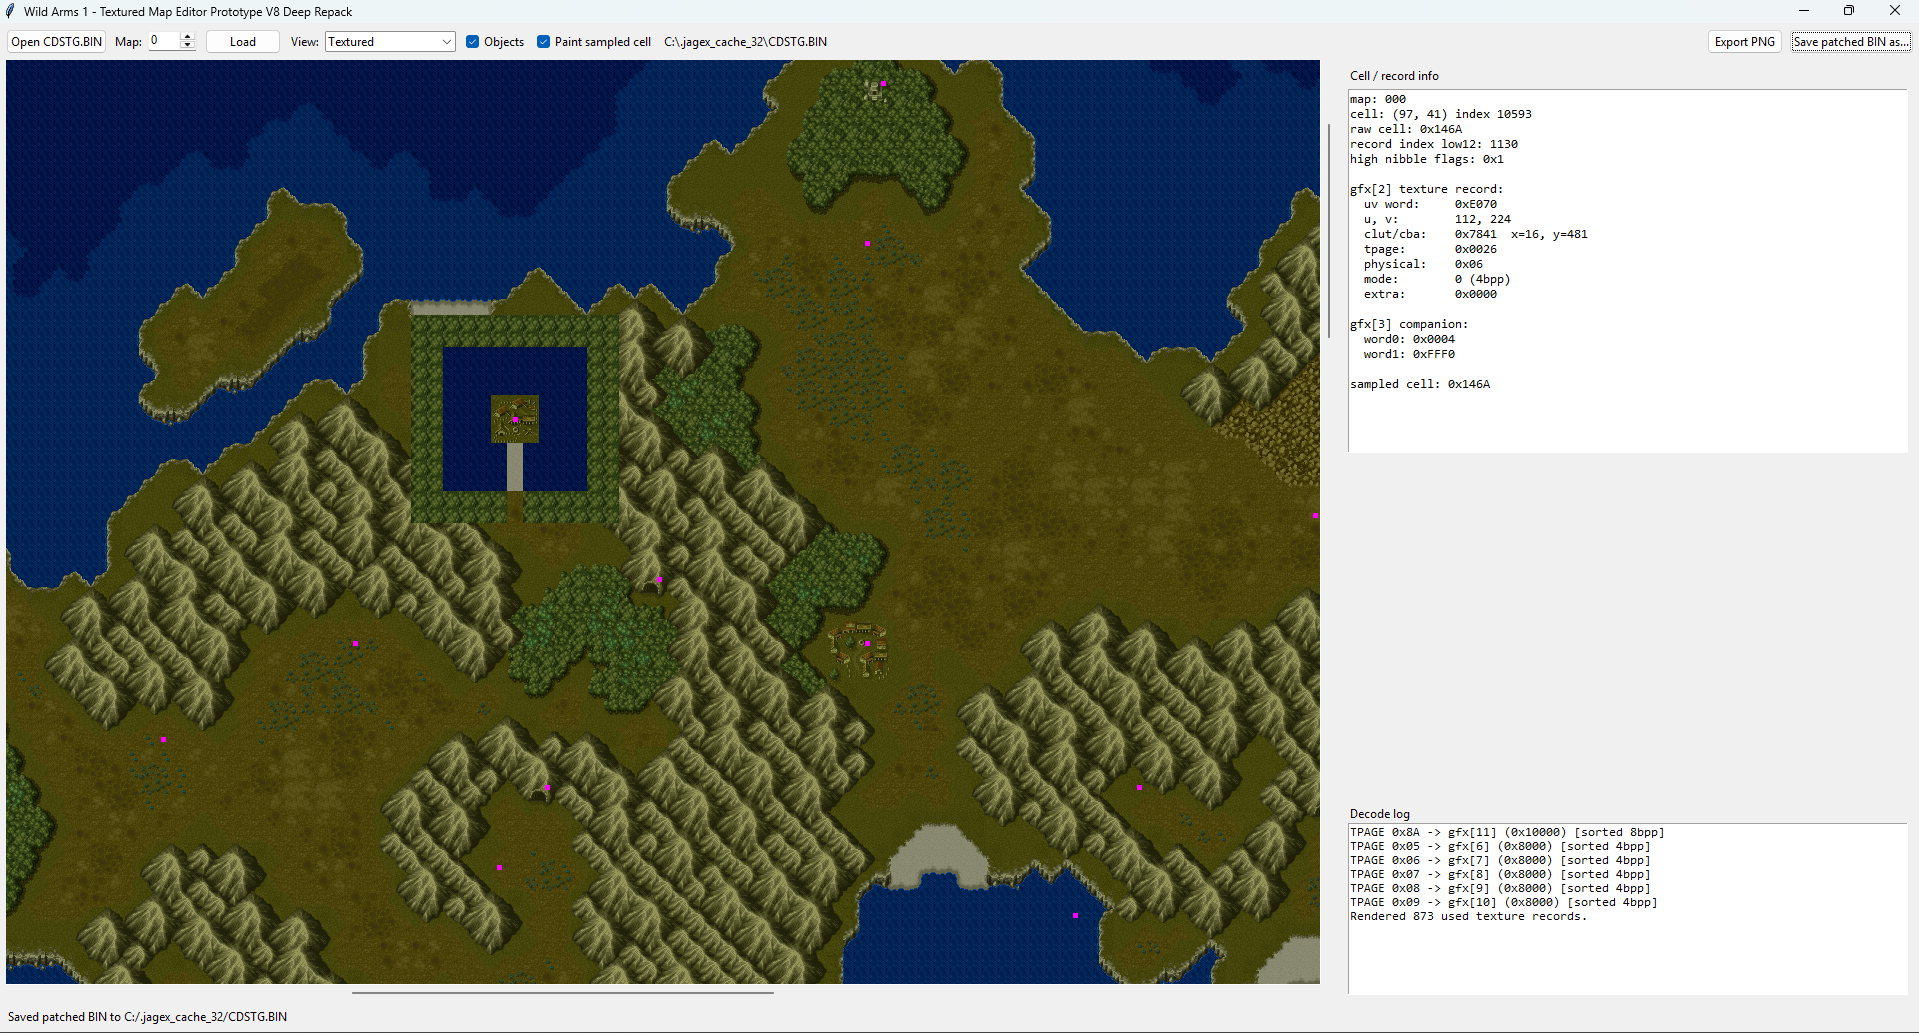The width and height of the screenshot is (1919, 1033).
Task: Click the feather app icon in the title bar
Action: (x=11, y=11)
